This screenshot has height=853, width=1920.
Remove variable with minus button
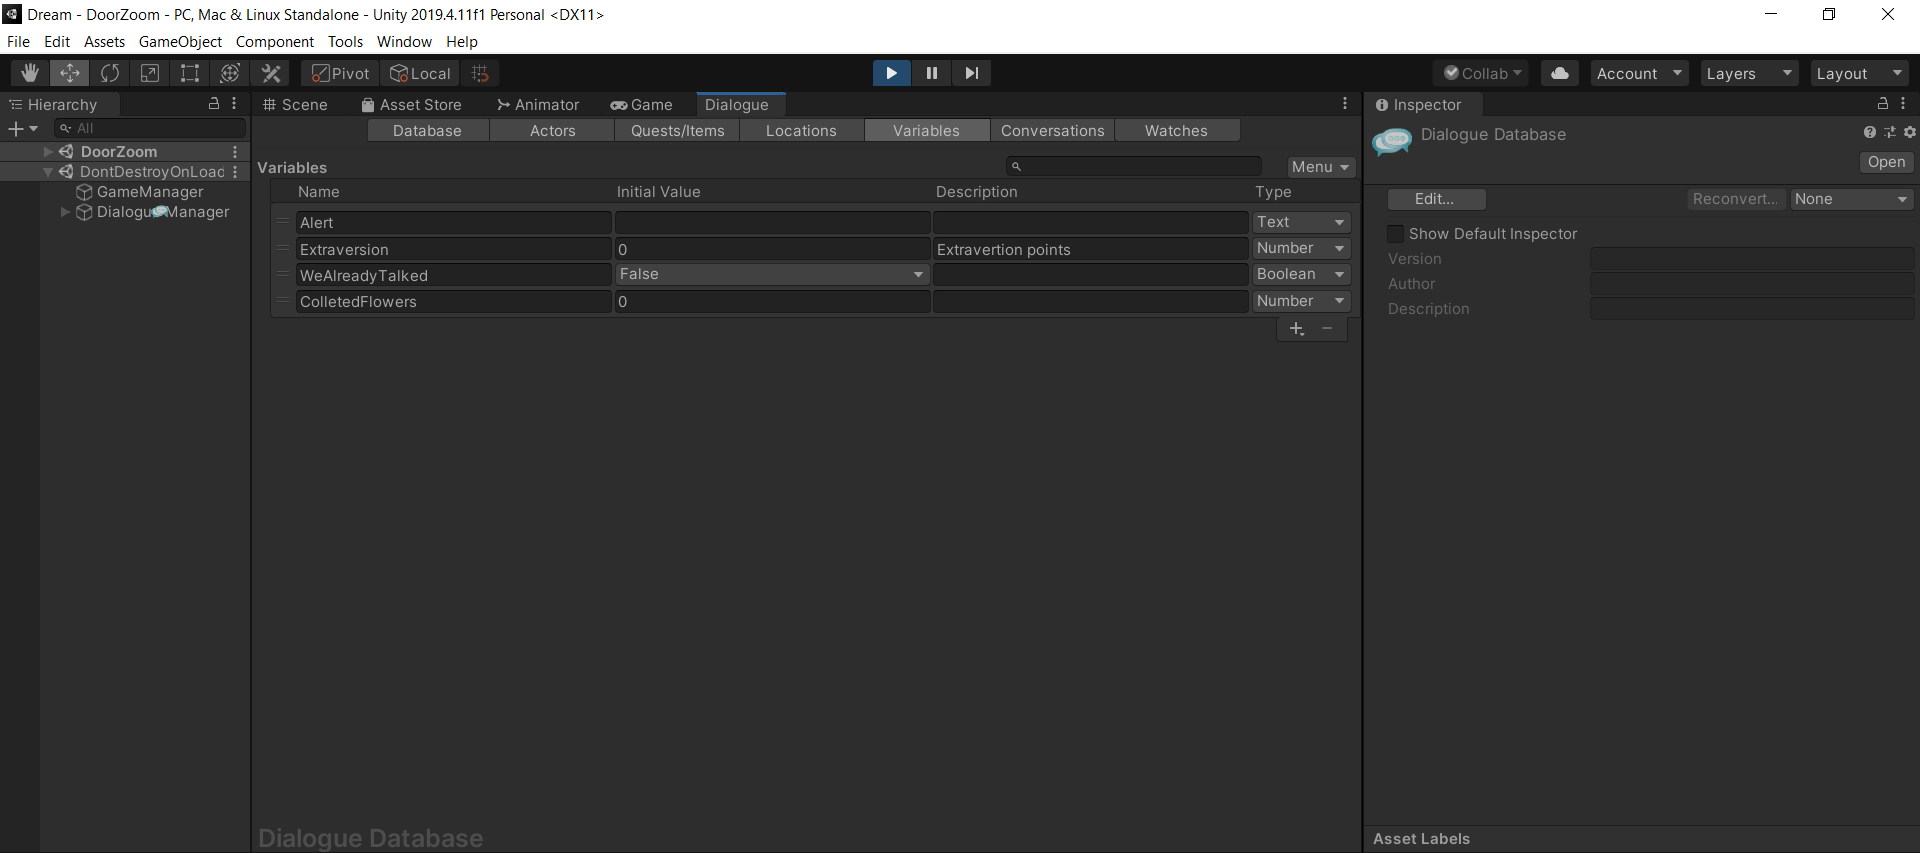[1327, 329]
